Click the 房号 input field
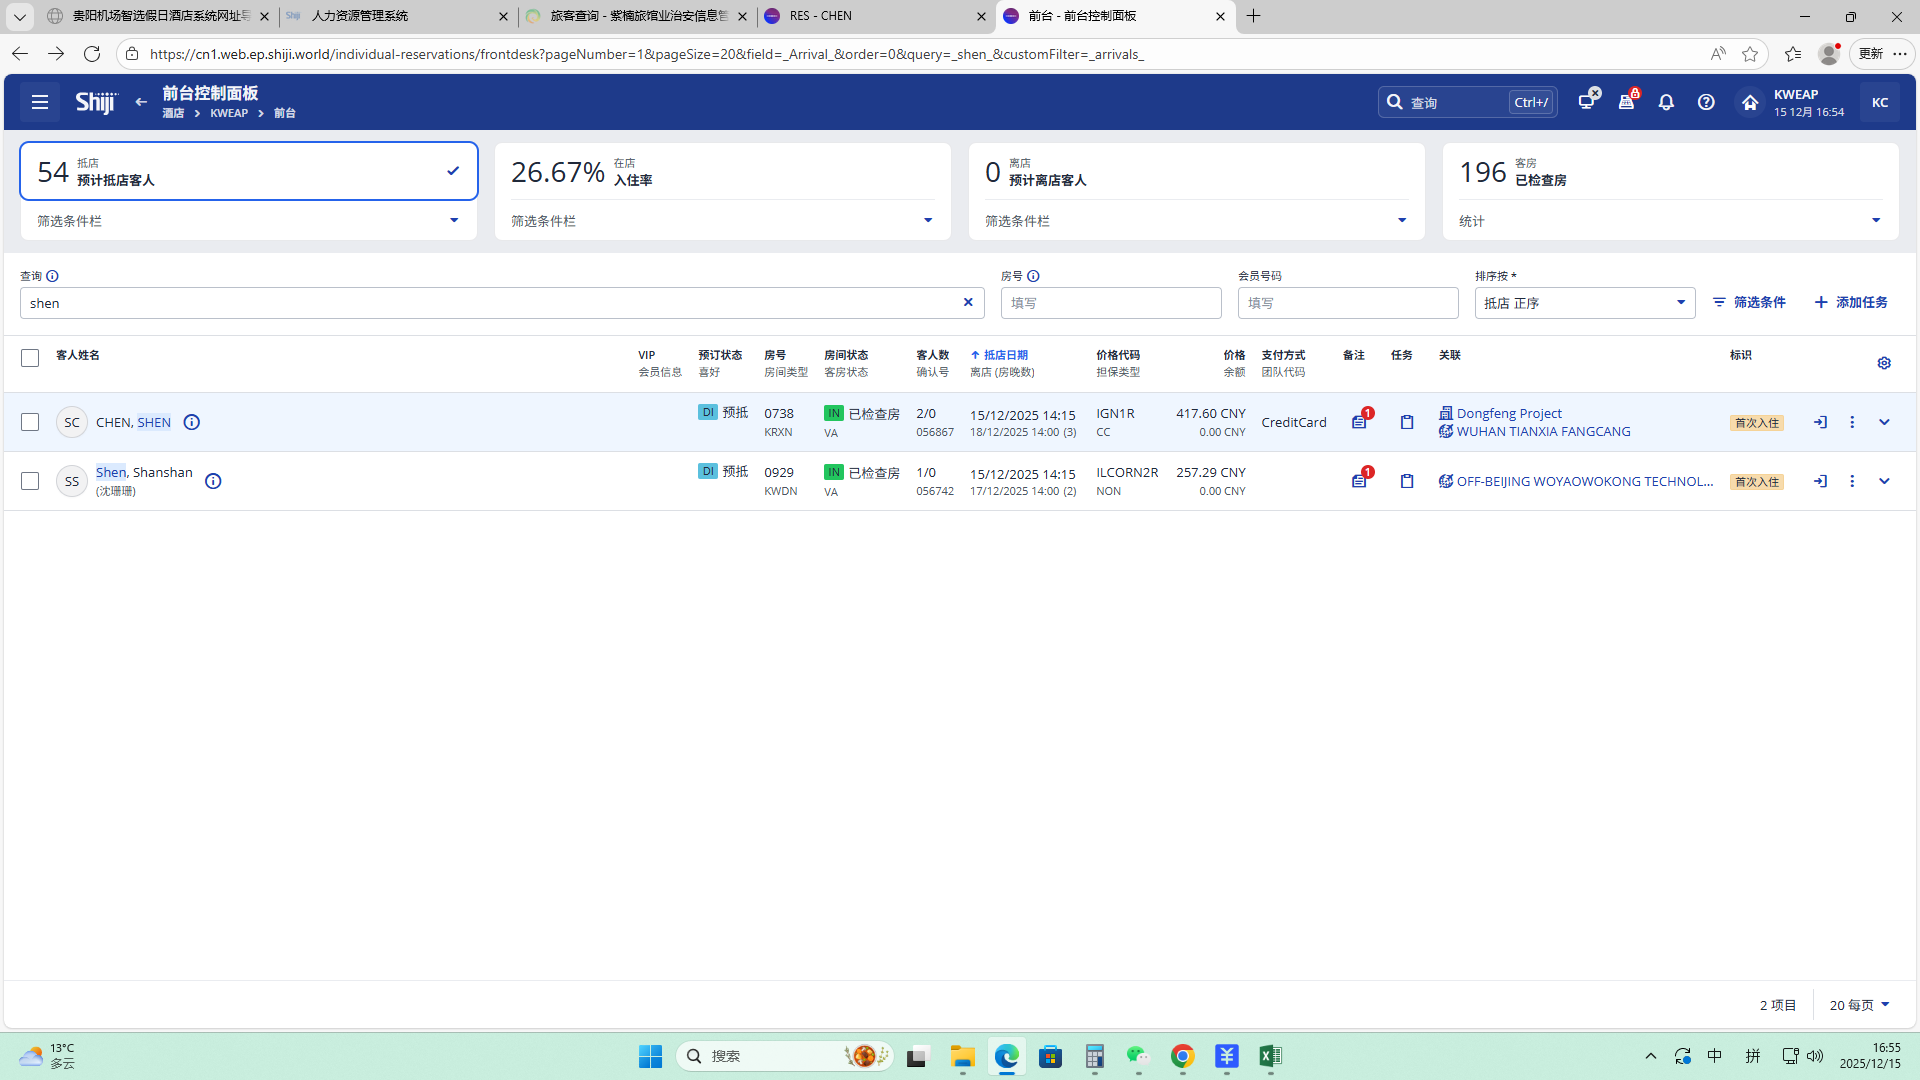 [1110, 303]
